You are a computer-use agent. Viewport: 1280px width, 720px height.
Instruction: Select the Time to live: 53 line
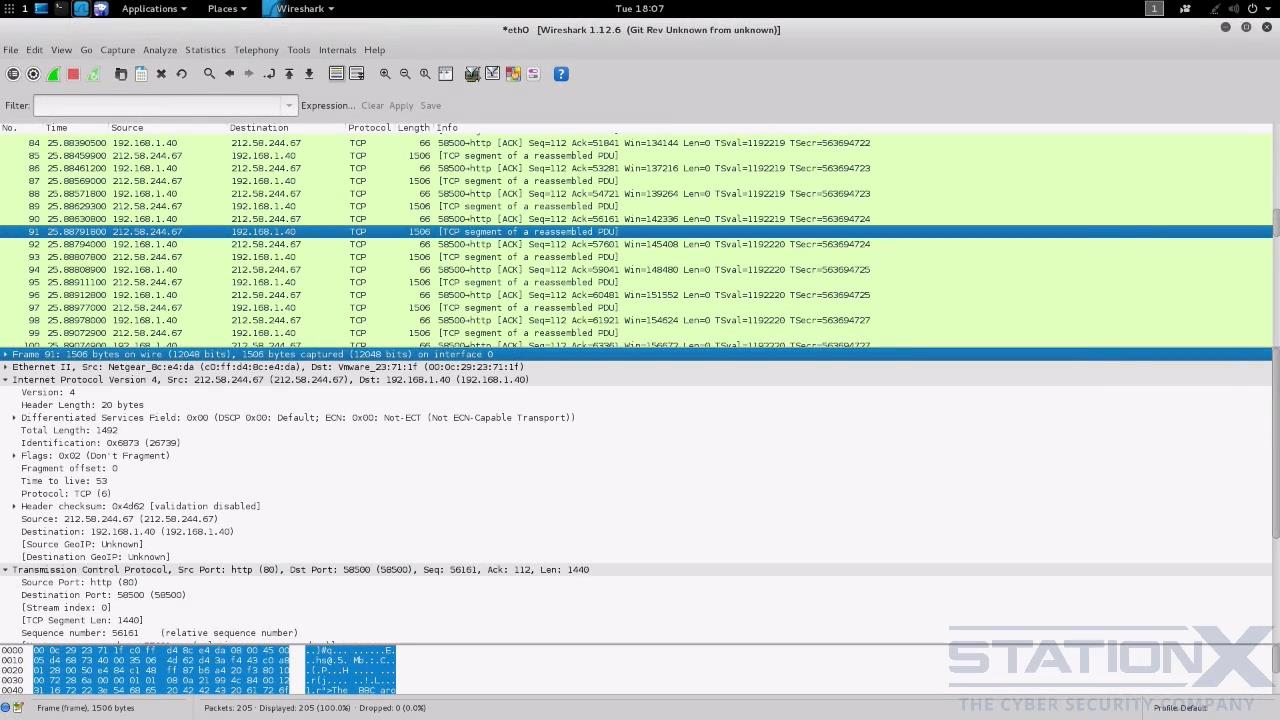pyautogui.click(x=64, y=481)
